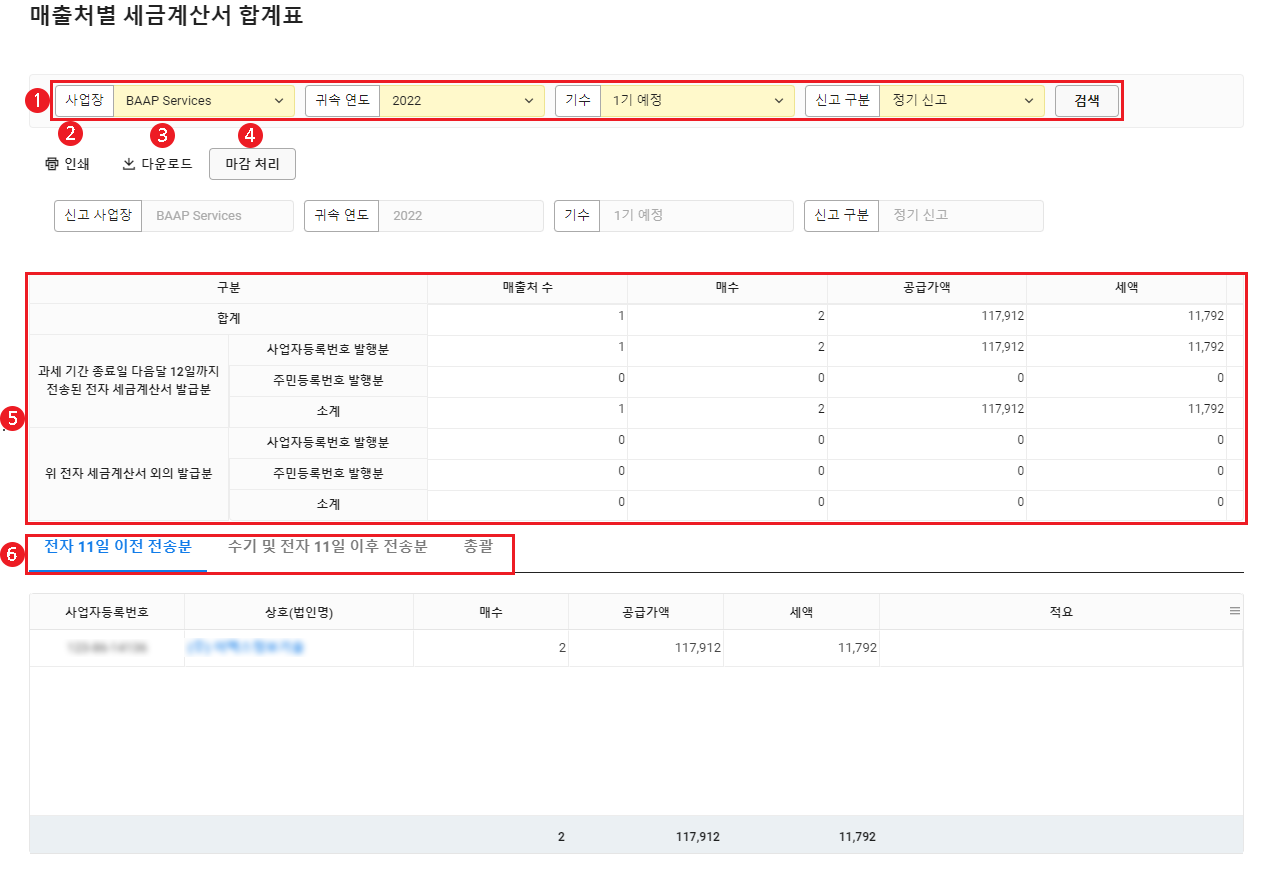Open the 기수 1기 예정 dropdown
Image resolution: width=1261 pixels, height=872 pixels.
(695, 101)
